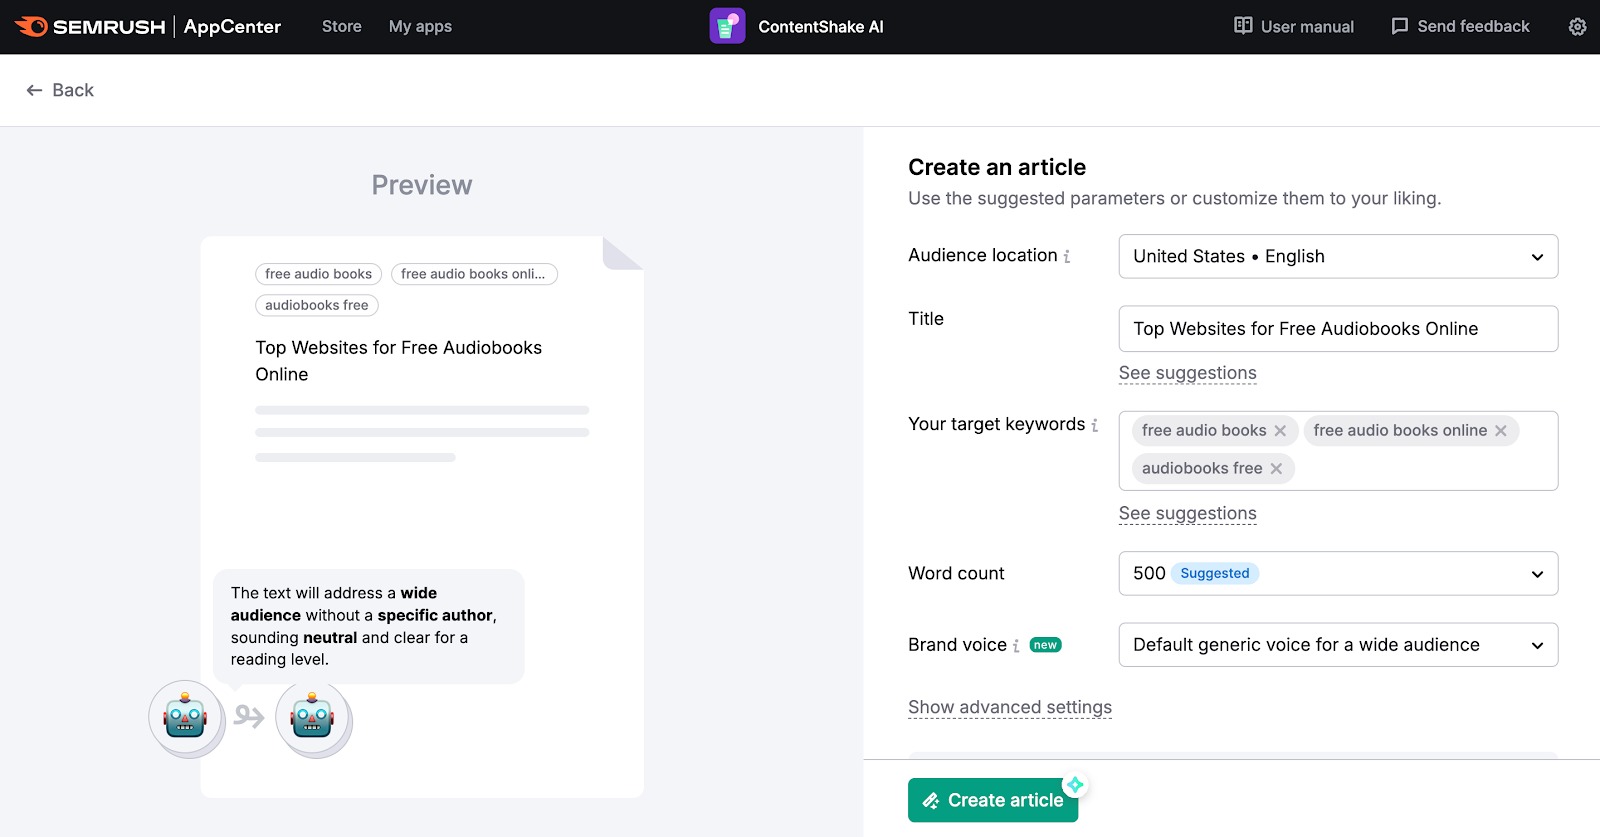Click 'audiobooks free' tag in preview
This screenshot has width=1600, height=837.
[x=317, y=305]
